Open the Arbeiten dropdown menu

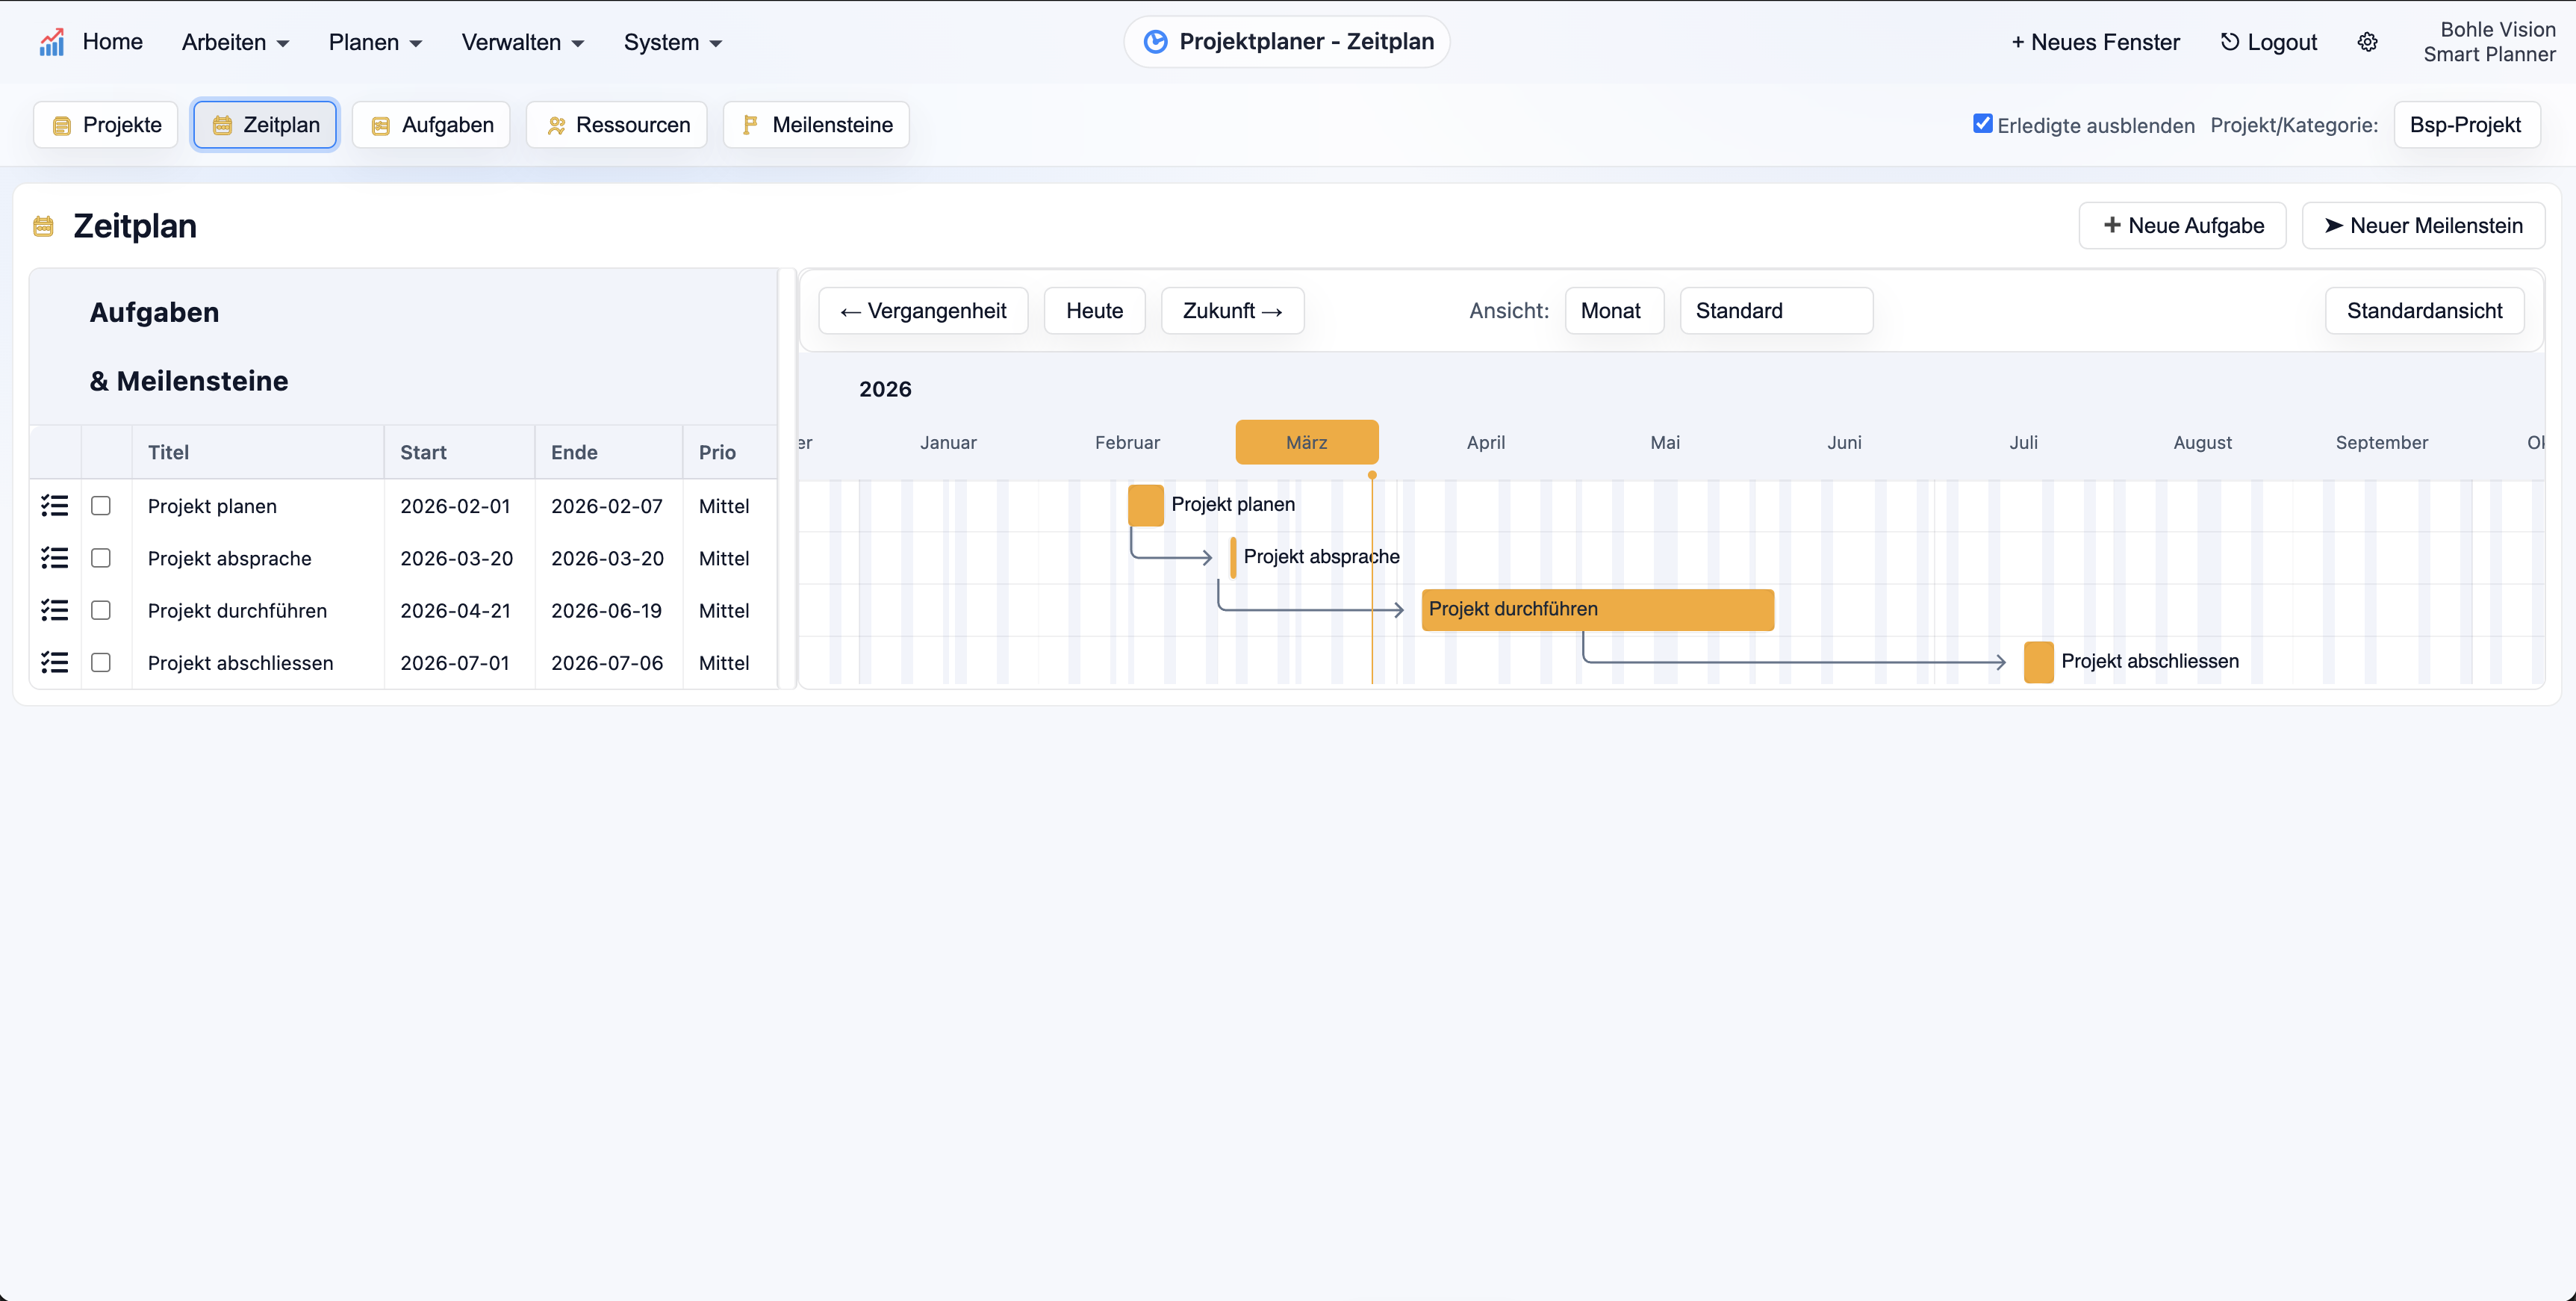click(x=235, y=42)
